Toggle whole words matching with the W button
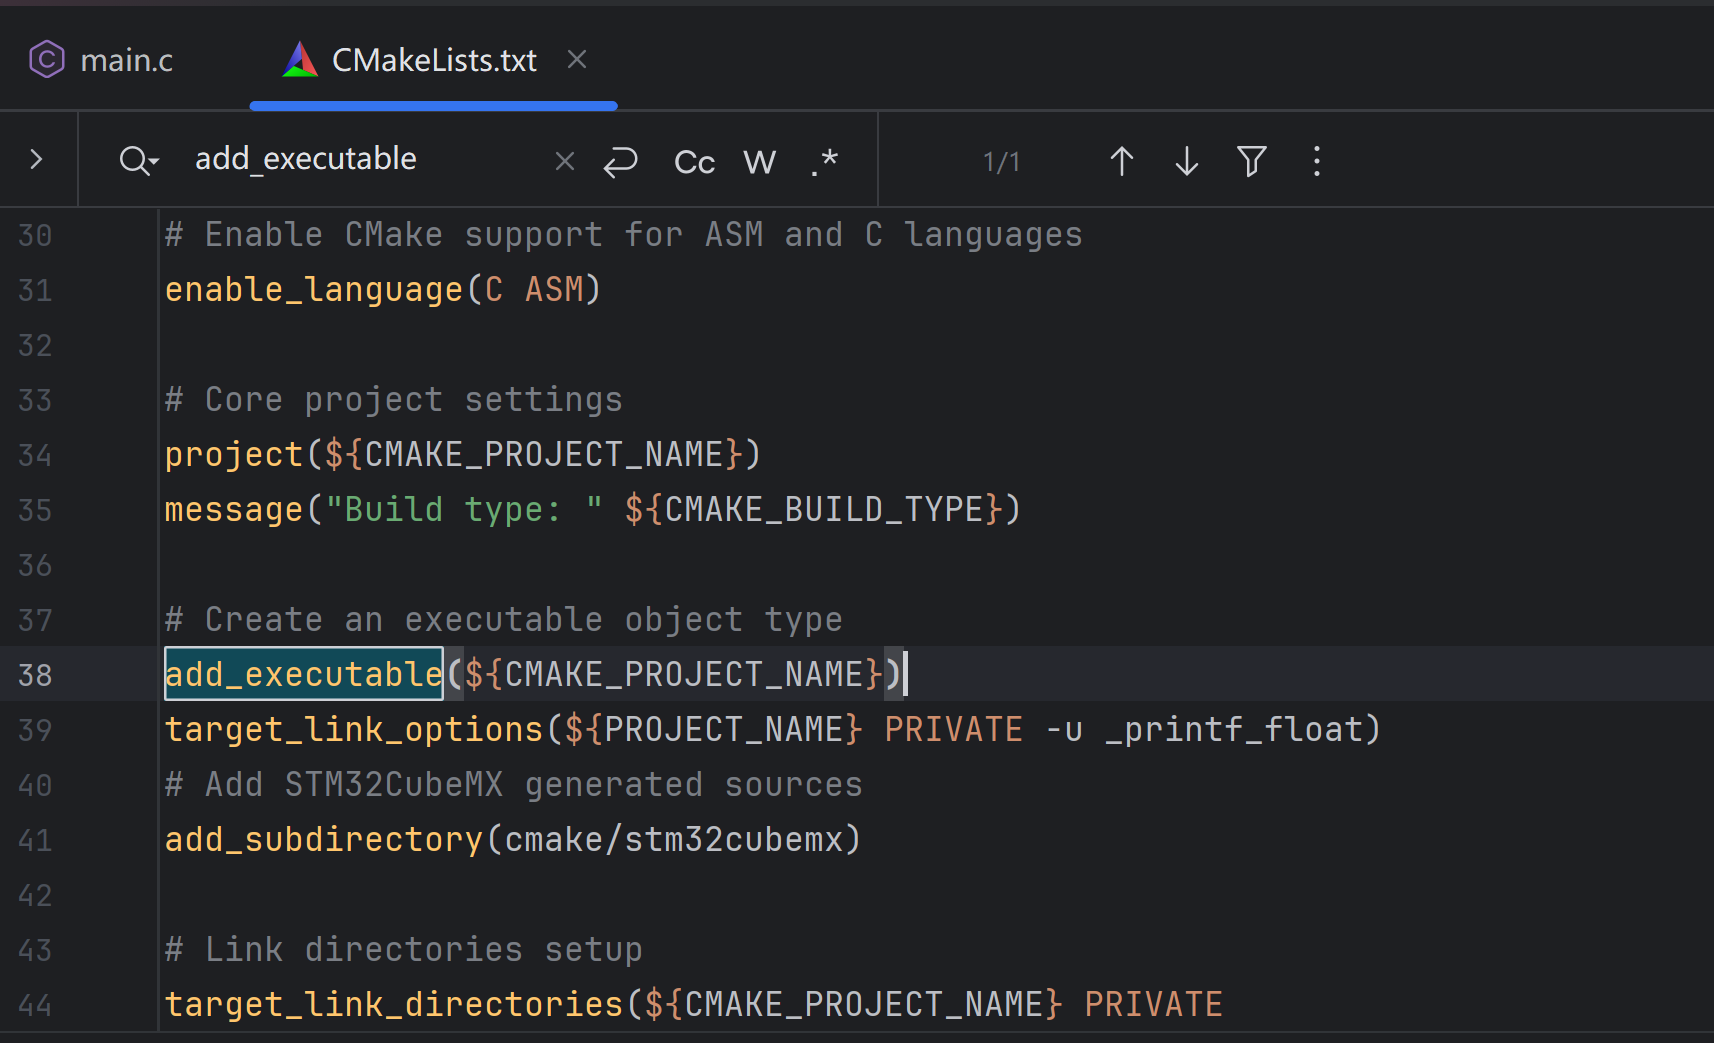Image resolution: width=1714 pixels, height=1043 pixels. (759, 160)
